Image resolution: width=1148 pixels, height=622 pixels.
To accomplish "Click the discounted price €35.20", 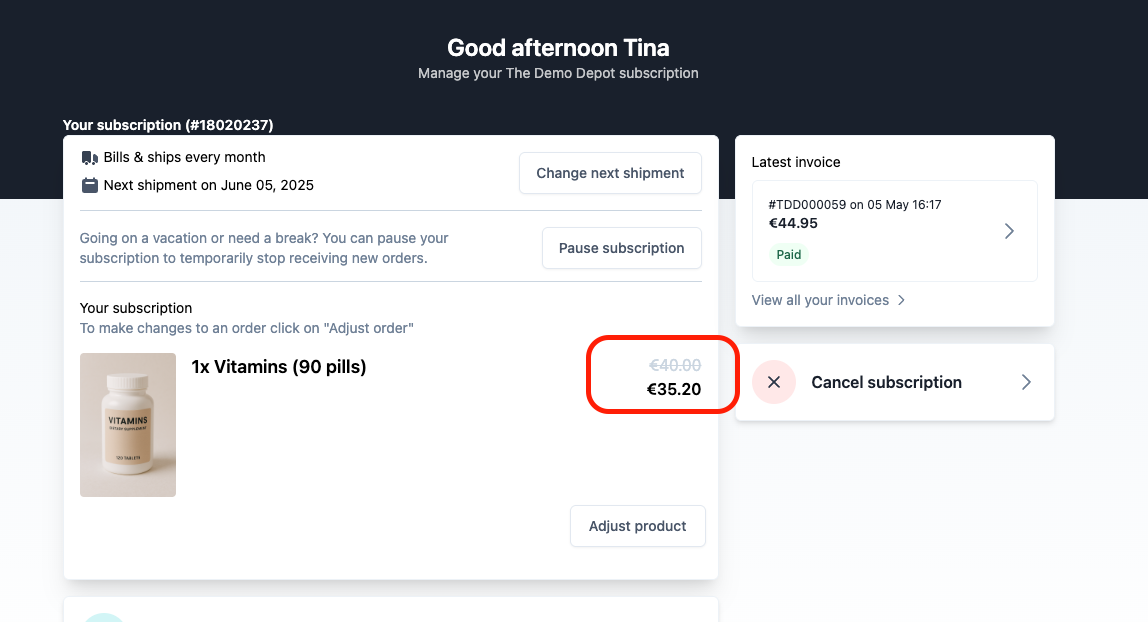I will [x=674, y=389].
